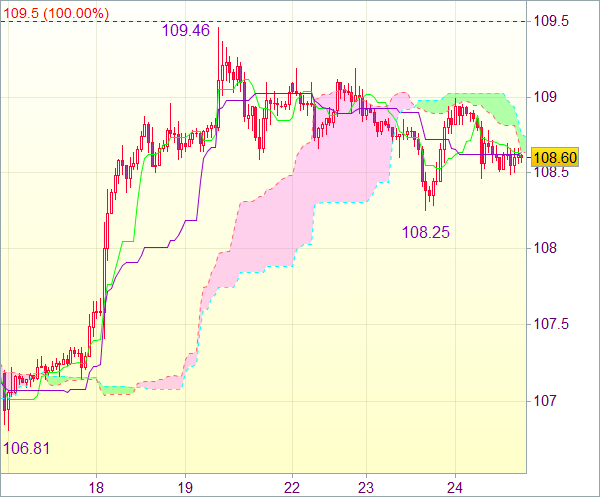Click date label 22 on time axis

(x=292, y=488)
